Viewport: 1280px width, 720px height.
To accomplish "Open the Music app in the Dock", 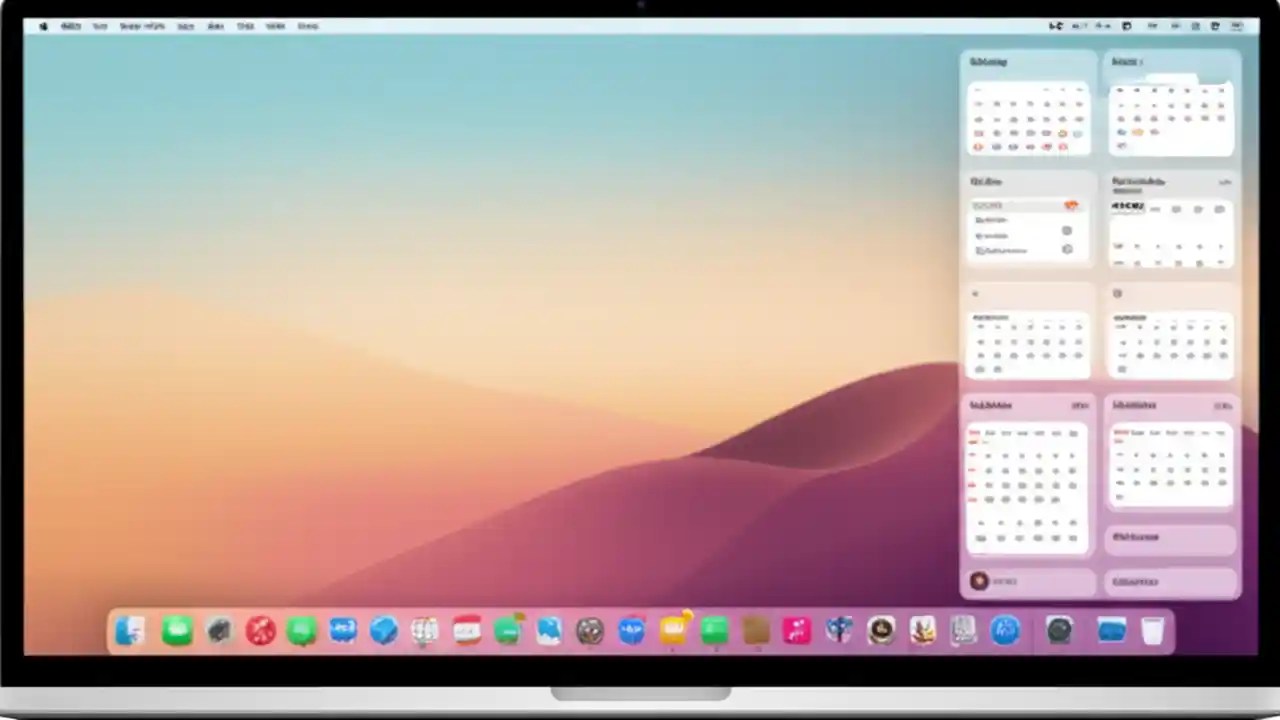I will 796,630.
